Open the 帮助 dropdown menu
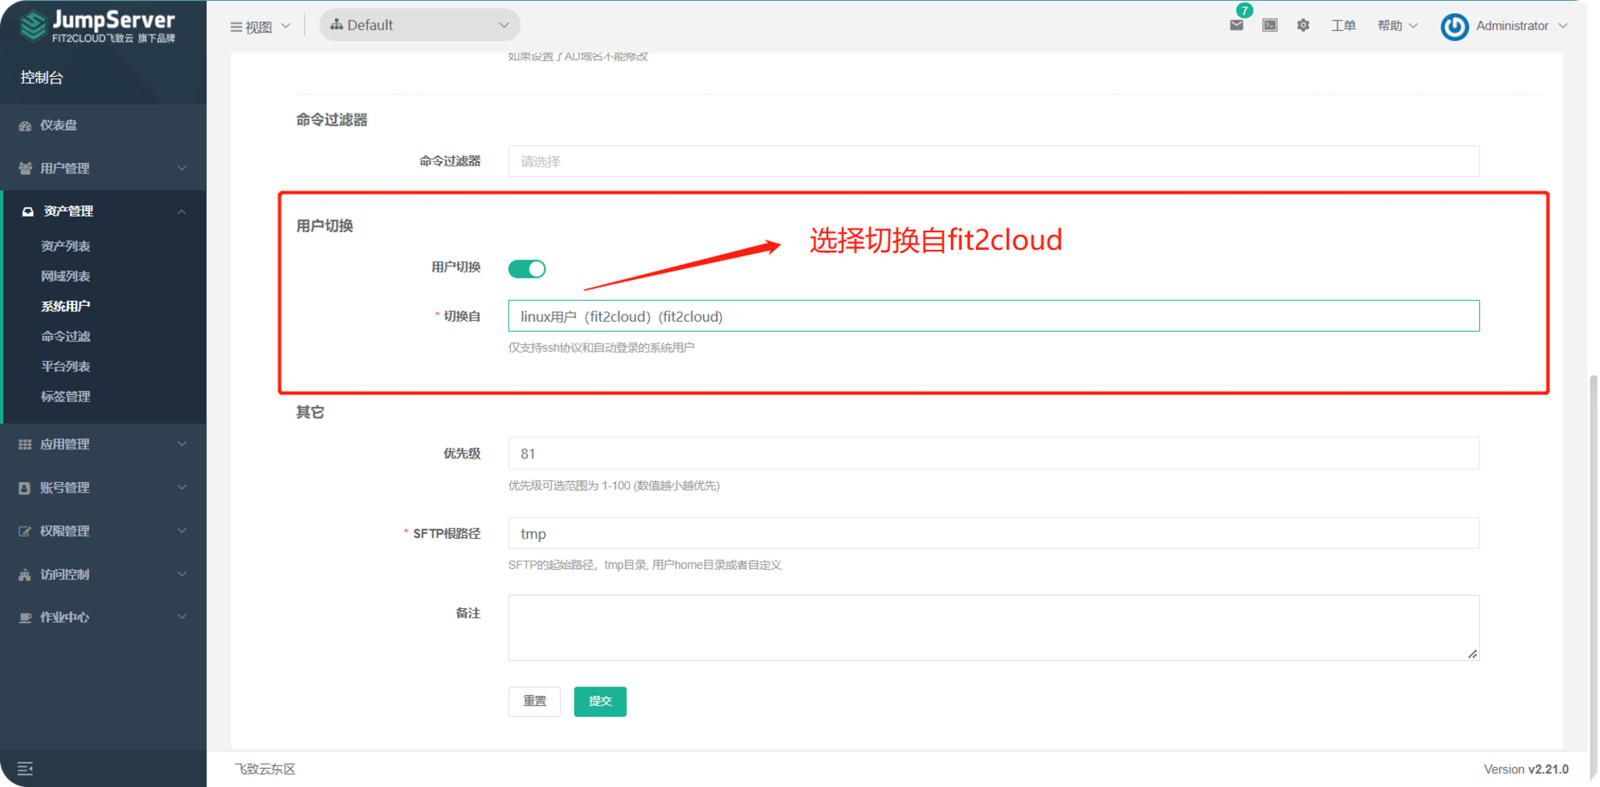 pyautogui.click(x=1397, y=25)
